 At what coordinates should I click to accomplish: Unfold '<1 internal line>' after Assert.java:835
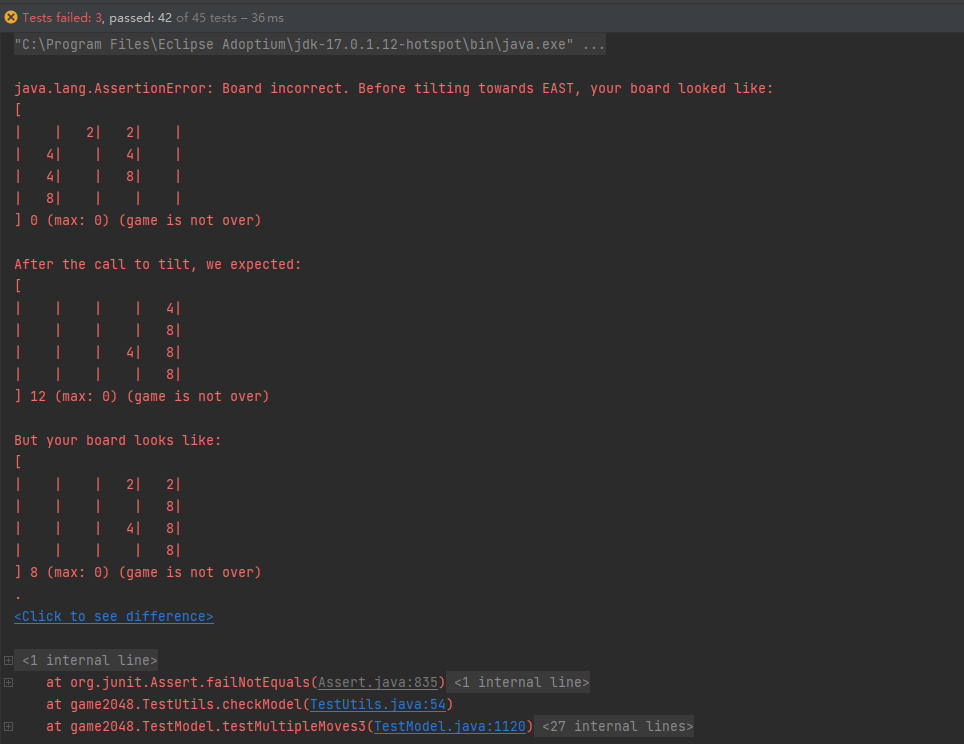point(521,683)
